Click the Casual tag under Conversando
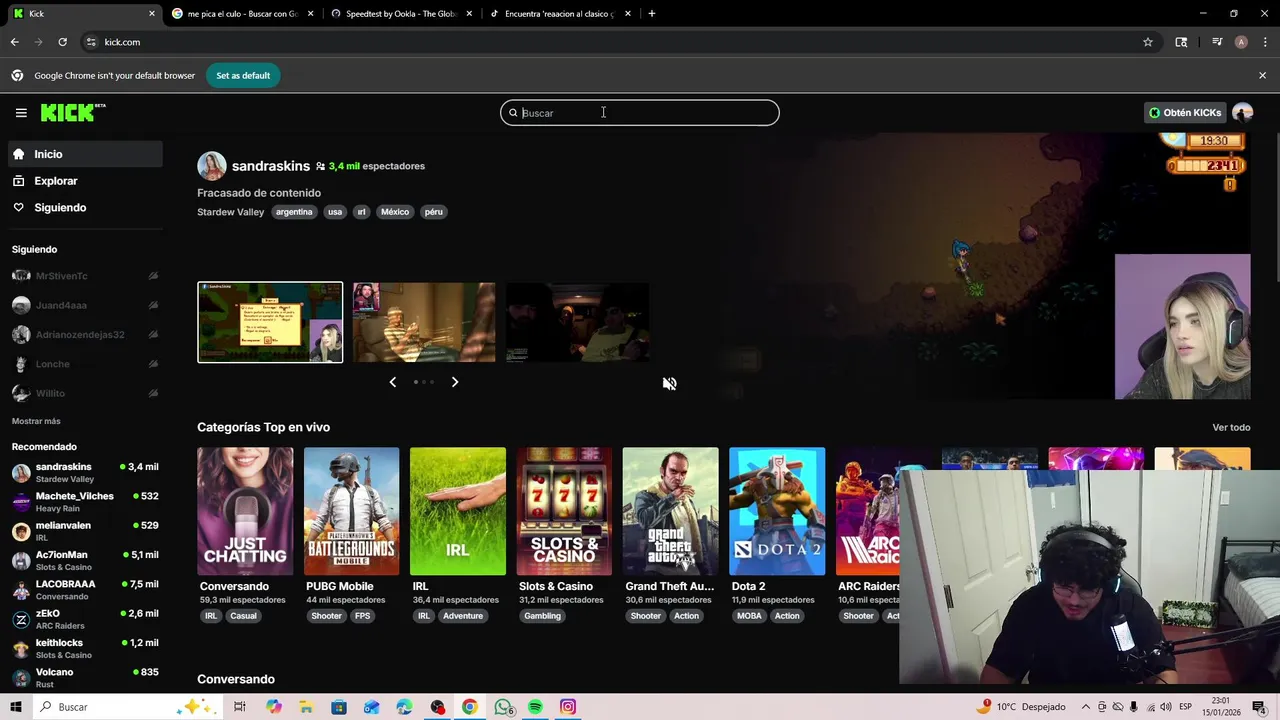The image size is (1280, 720). [243, 616]
